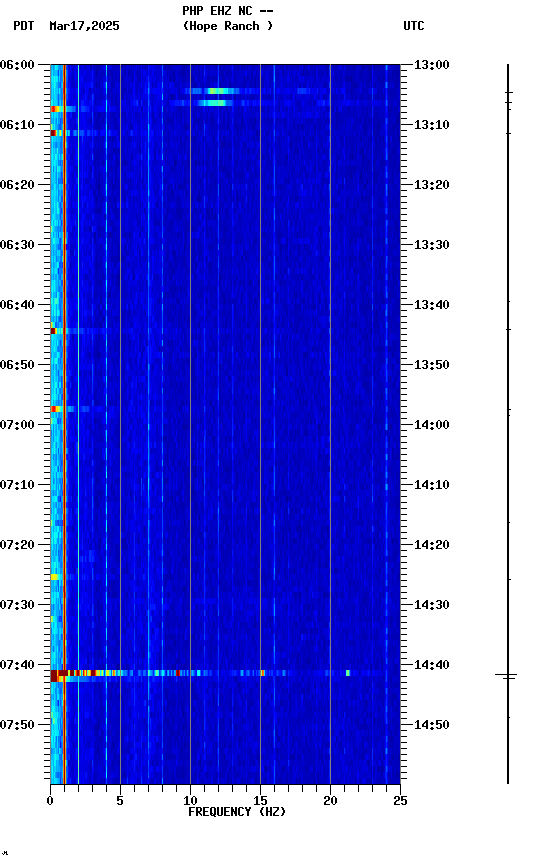Click the 13:50 UTC time label
Viewport: 552px width, 864px height.
pos(432,365)
